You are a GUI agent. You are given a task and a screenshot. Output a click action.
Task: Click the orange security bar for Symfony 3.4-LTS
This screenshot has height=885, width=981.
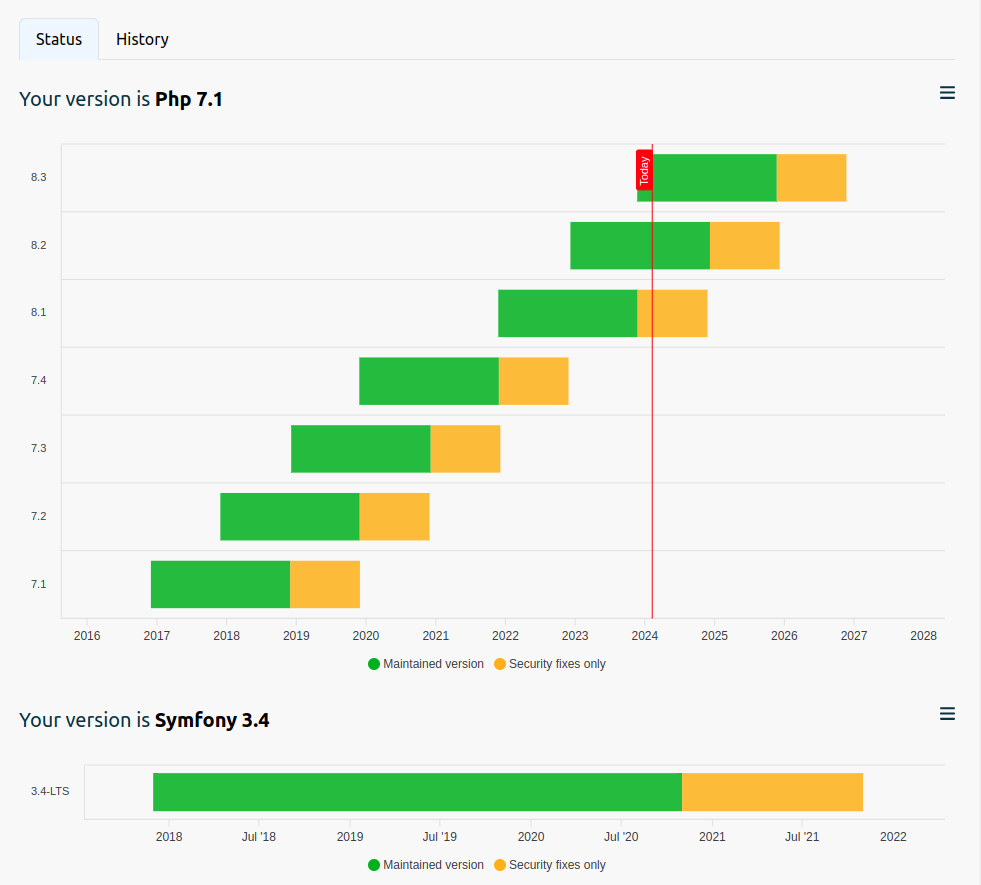coord(773,792)
